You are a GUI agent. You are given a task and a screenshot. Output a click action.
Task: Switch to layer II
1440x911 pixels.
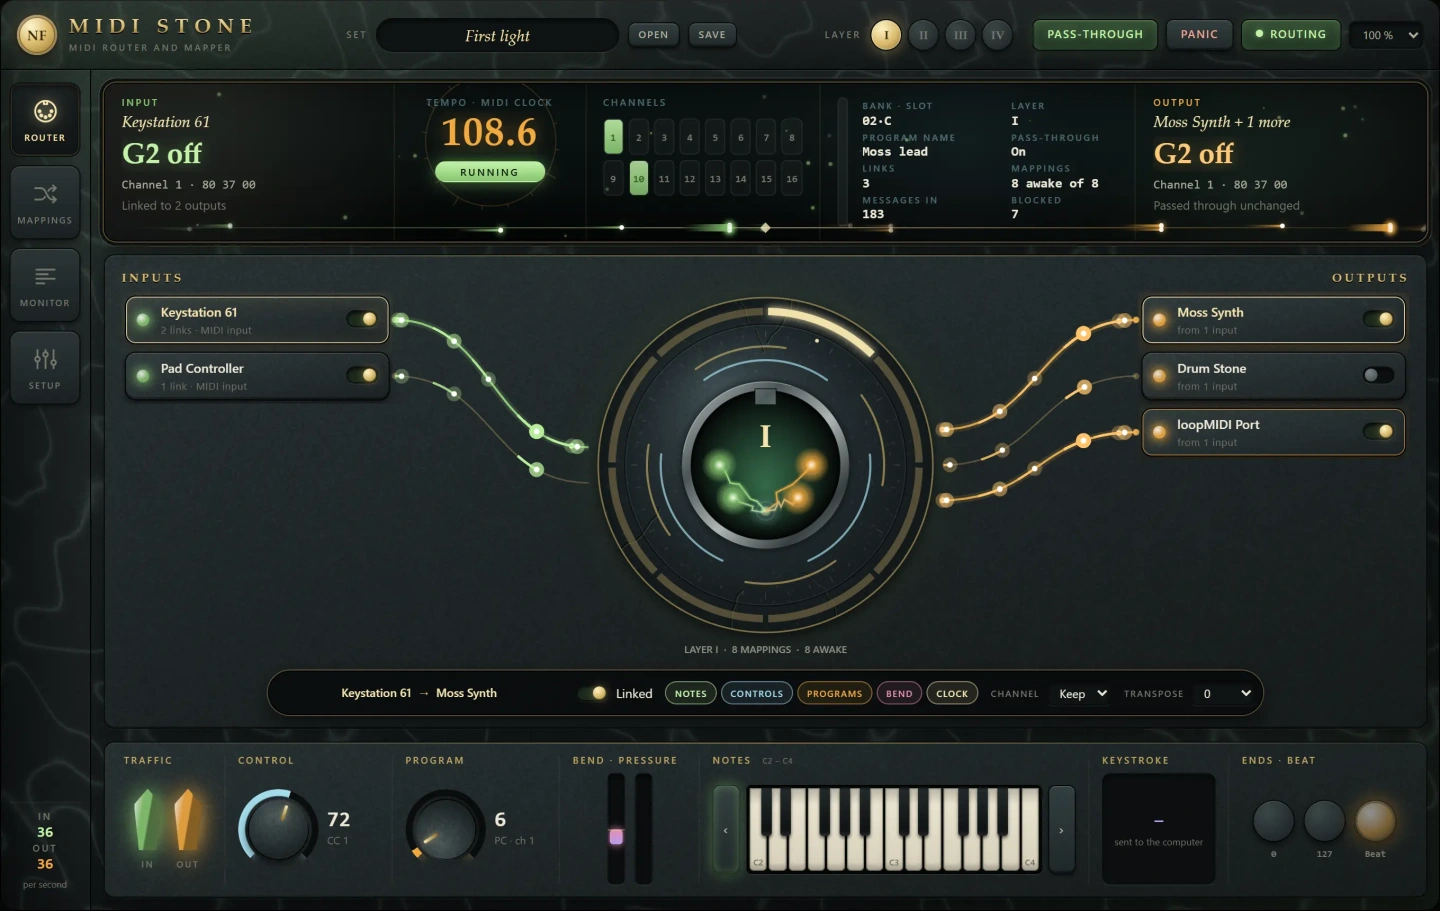[923, 35]
